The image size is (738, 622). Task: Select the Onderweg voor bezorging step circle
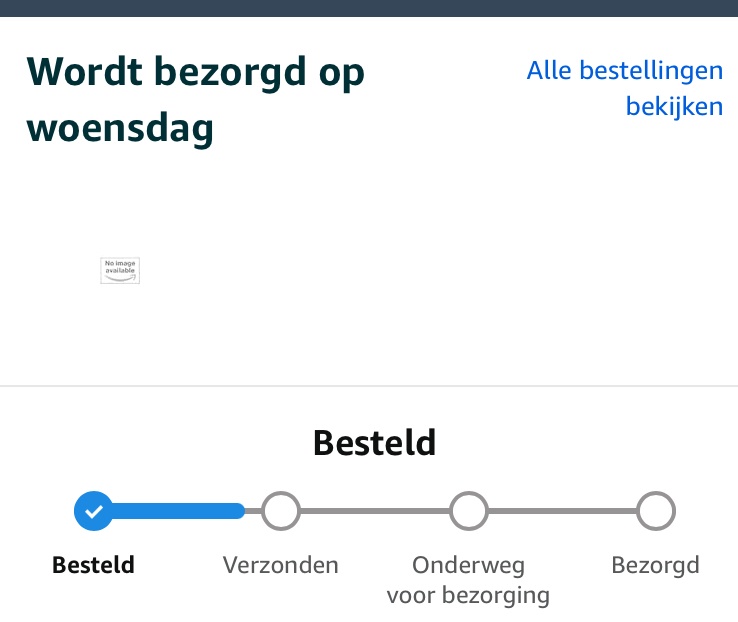tap(468, 511)
